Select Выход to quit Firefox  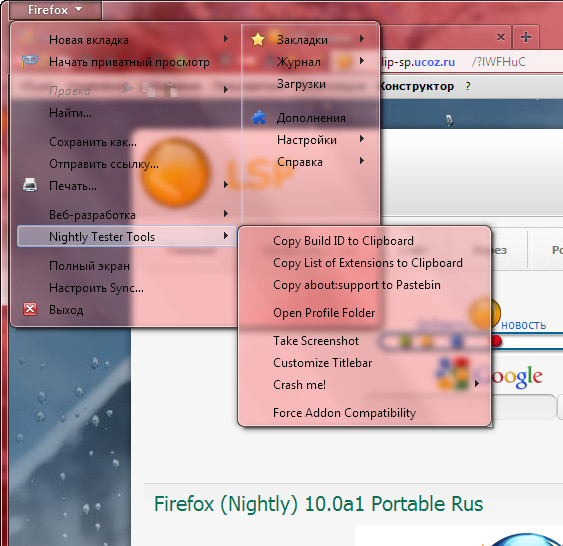66,310
